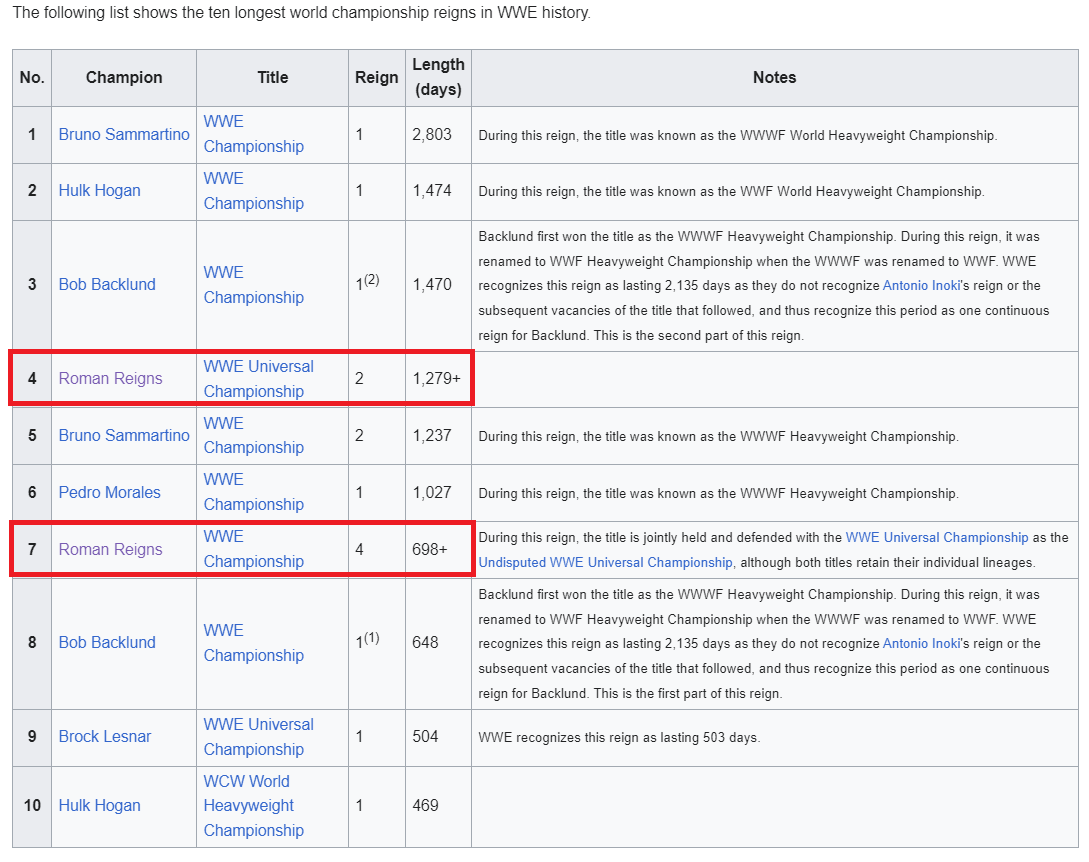Open Brock Lesnar's WWE Universal Championship title link

click(258, 736)
